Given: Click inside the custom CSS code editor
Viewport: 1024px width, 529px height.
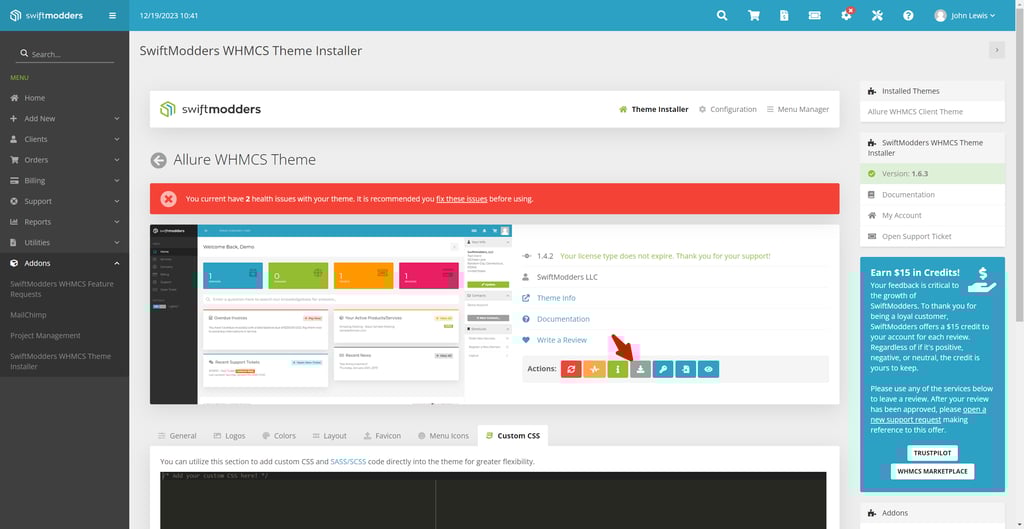Looking at the screenshot, I should (x=493, y=500).
